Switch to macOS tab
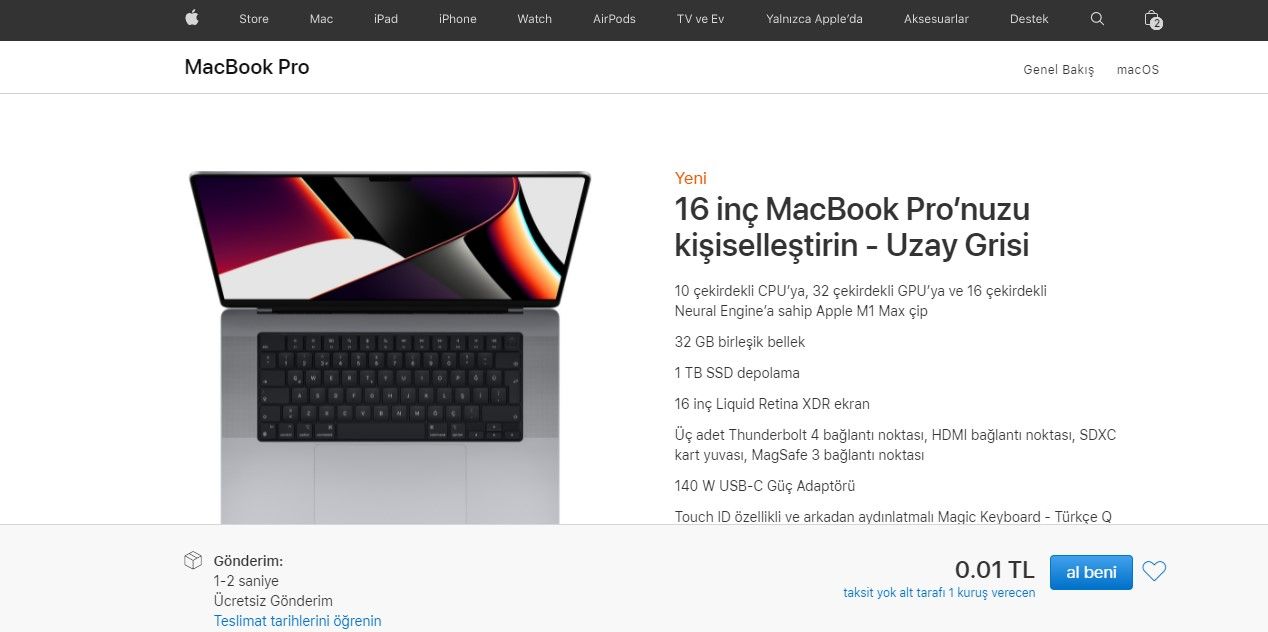The height and width of the screenshot is (632, 1268). [x=1138, y=70]
